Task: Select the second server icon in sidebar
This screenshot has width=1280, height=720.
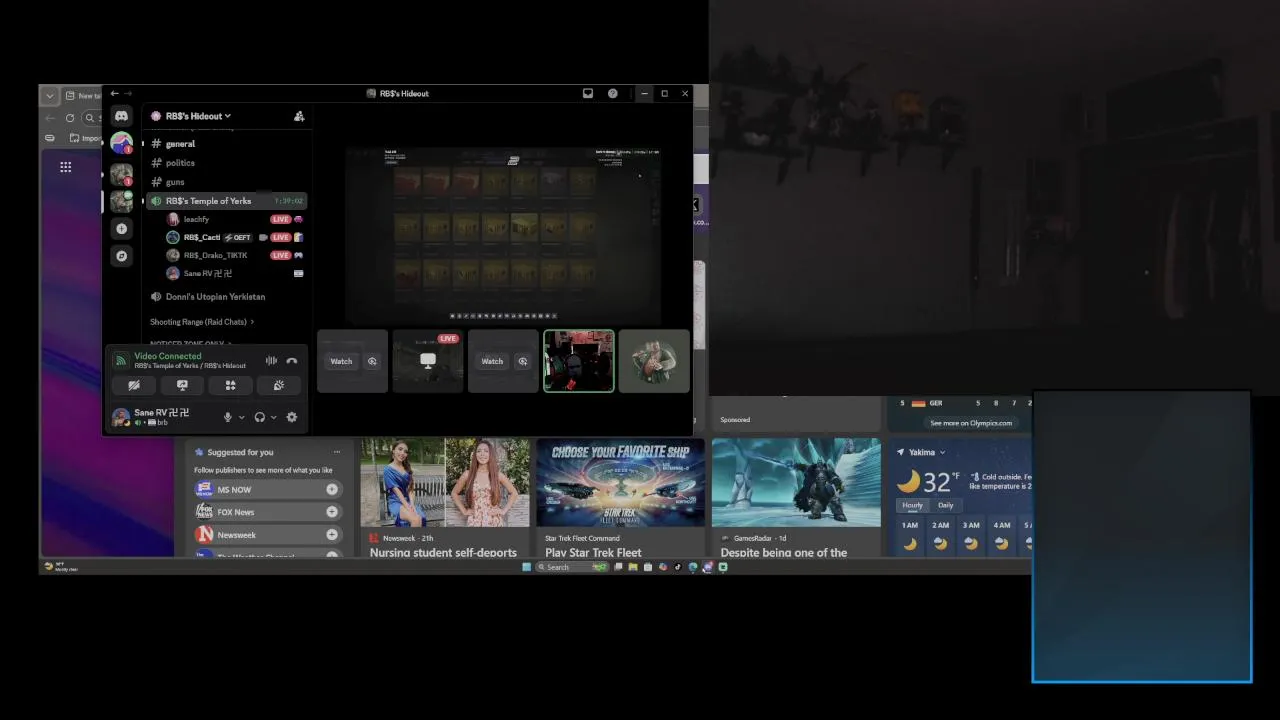Action: pyautogui.click(x=121, y=175)
